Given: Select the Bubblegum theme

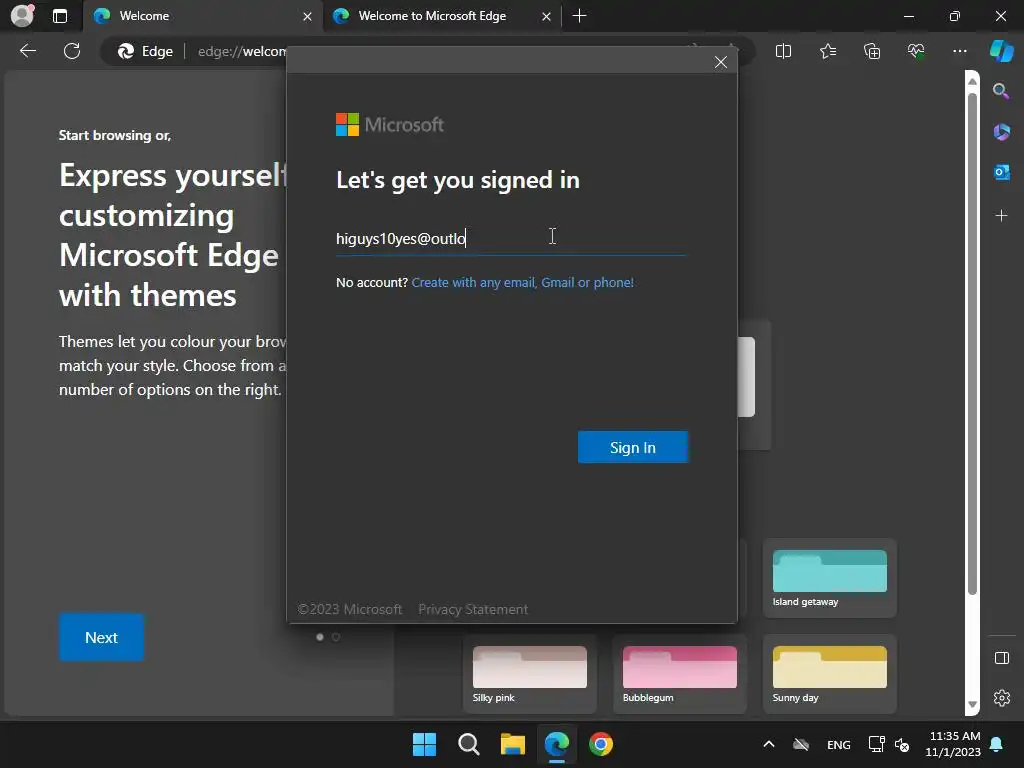Looking at the screenshot, I should [679, 674].
